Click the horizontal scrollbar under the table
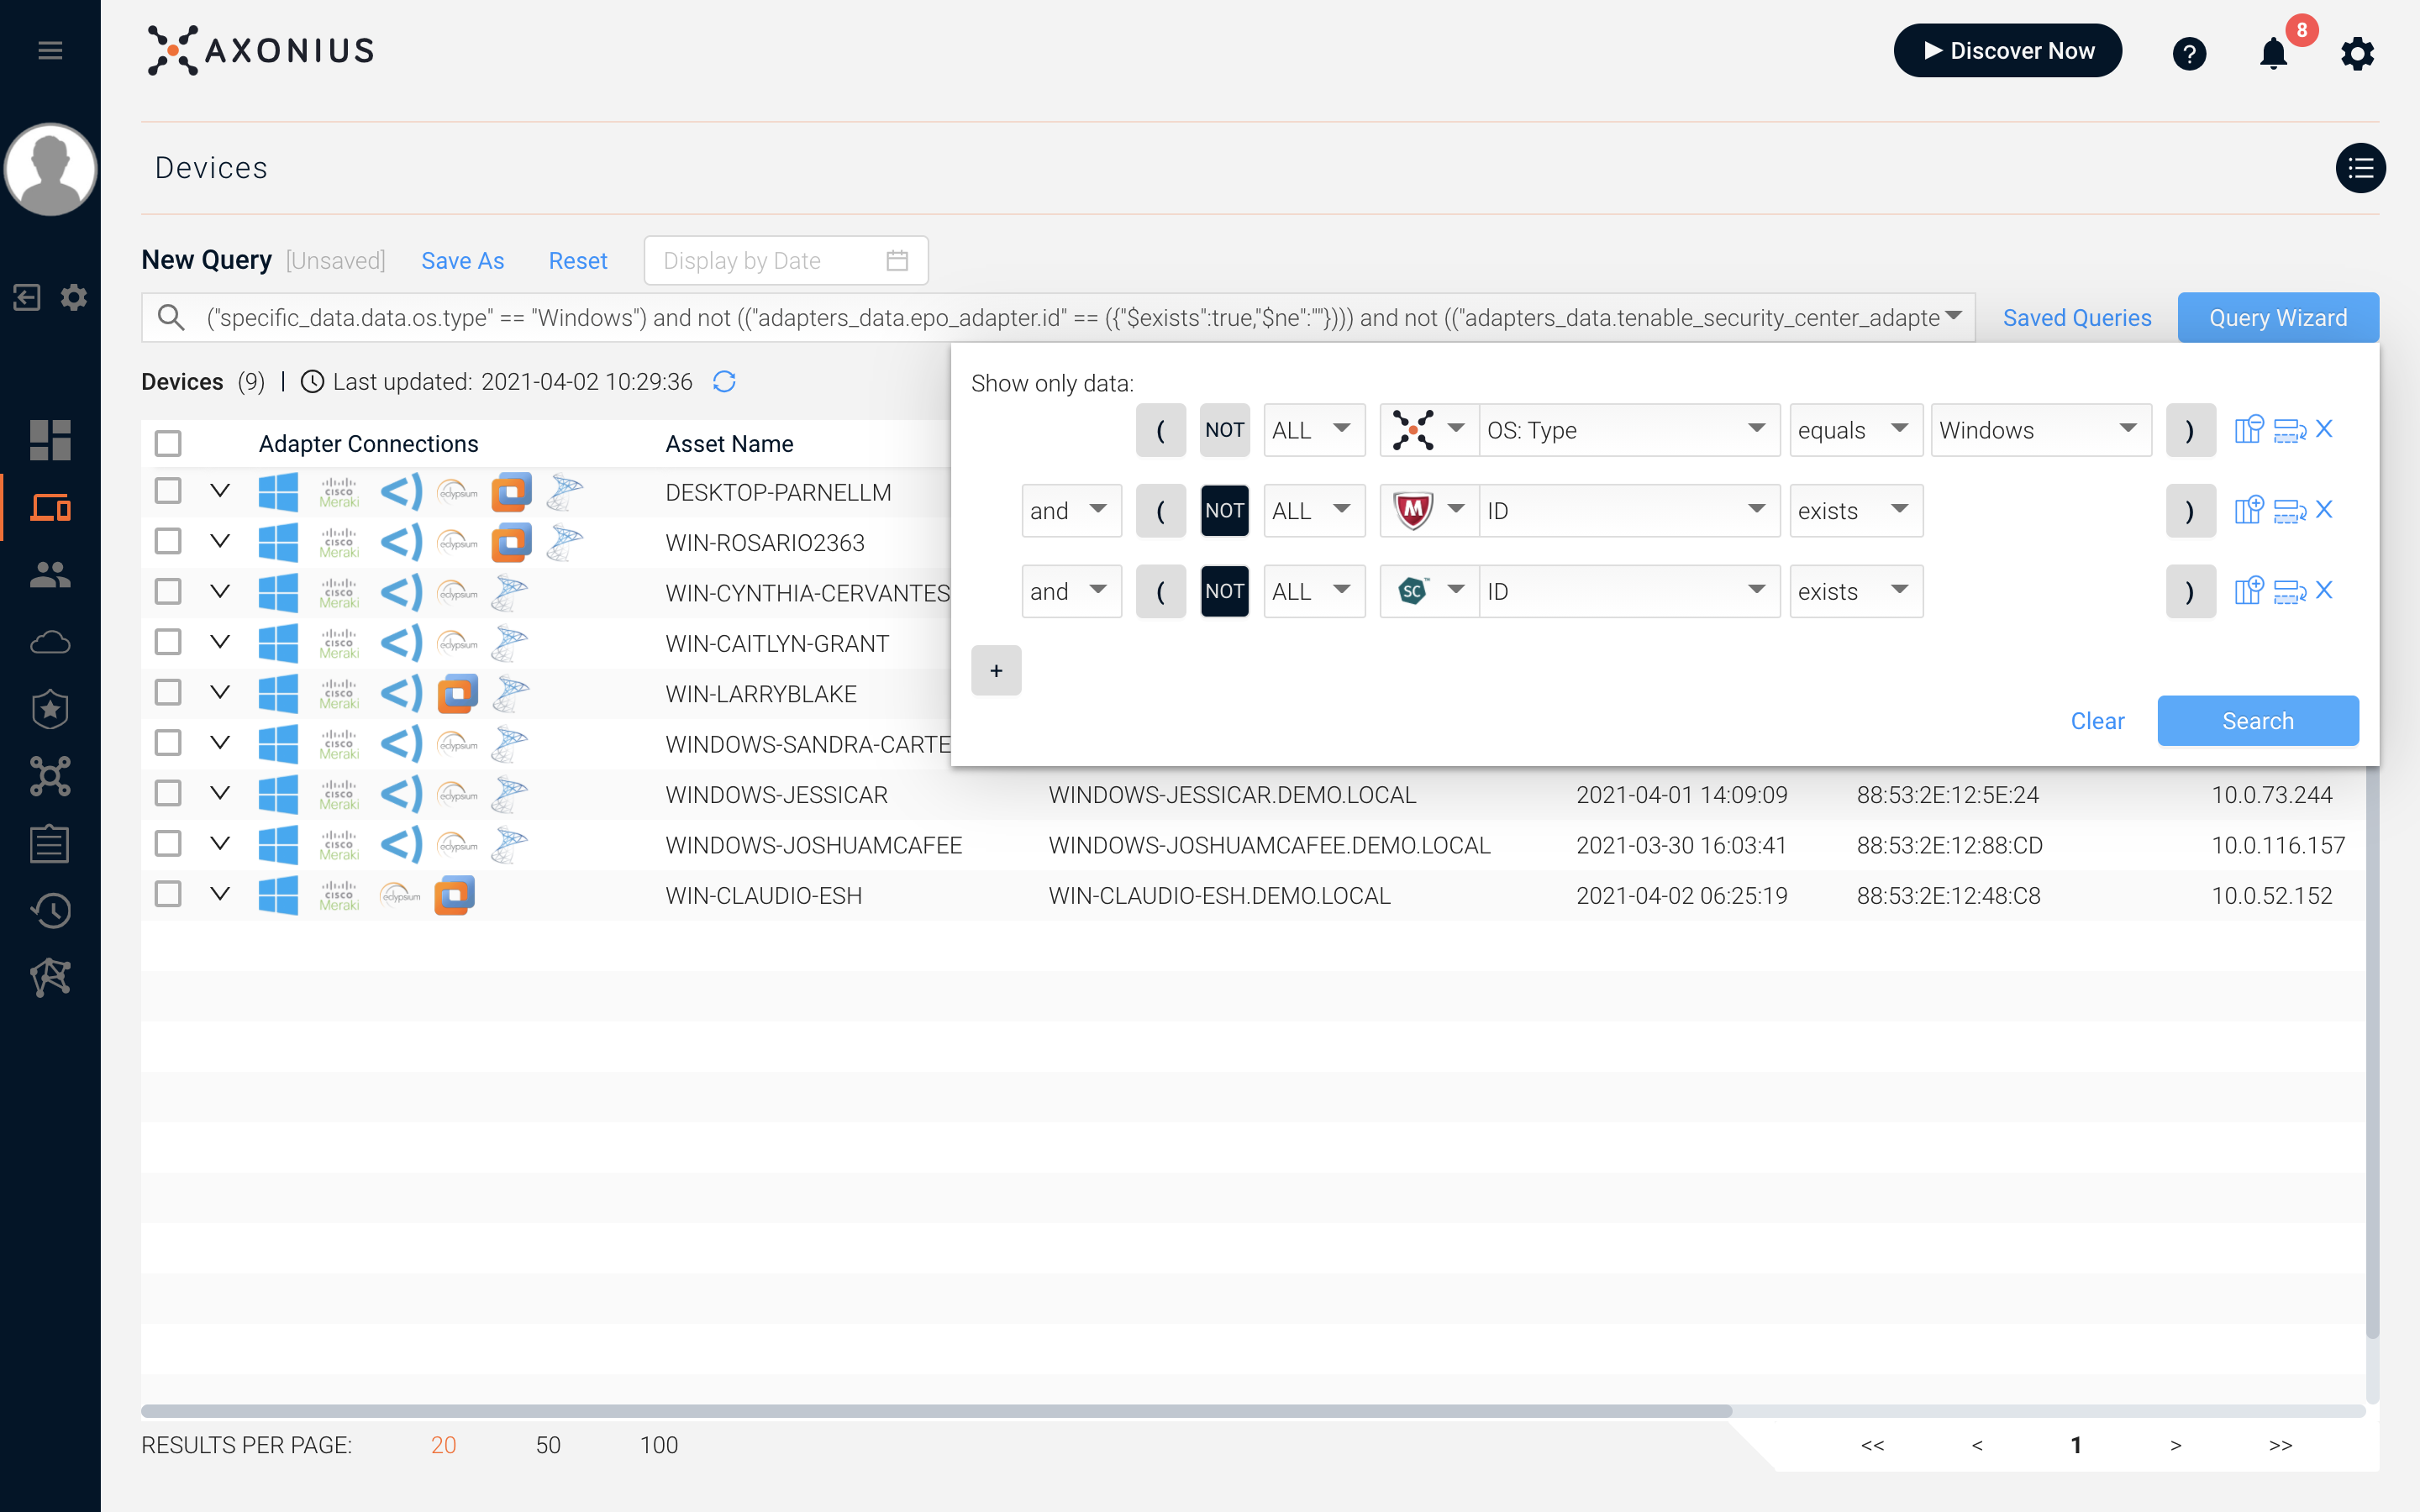The image size is (2420, 1512). pos(936,1411)
